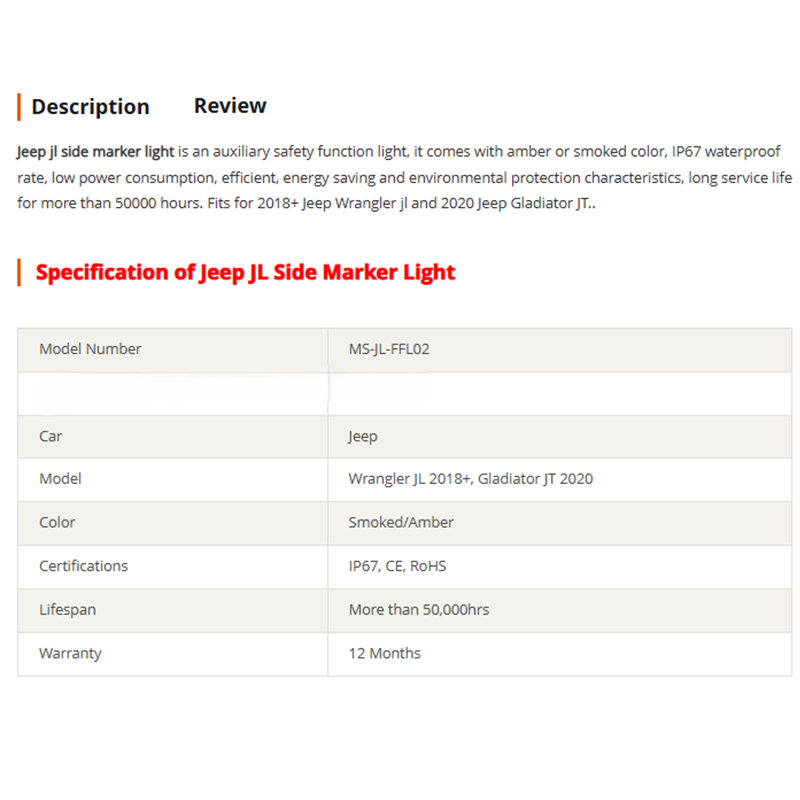This screenshot has height=800, width=800.
Task: Click the 'Car' row label
Action: click(51, 436)
